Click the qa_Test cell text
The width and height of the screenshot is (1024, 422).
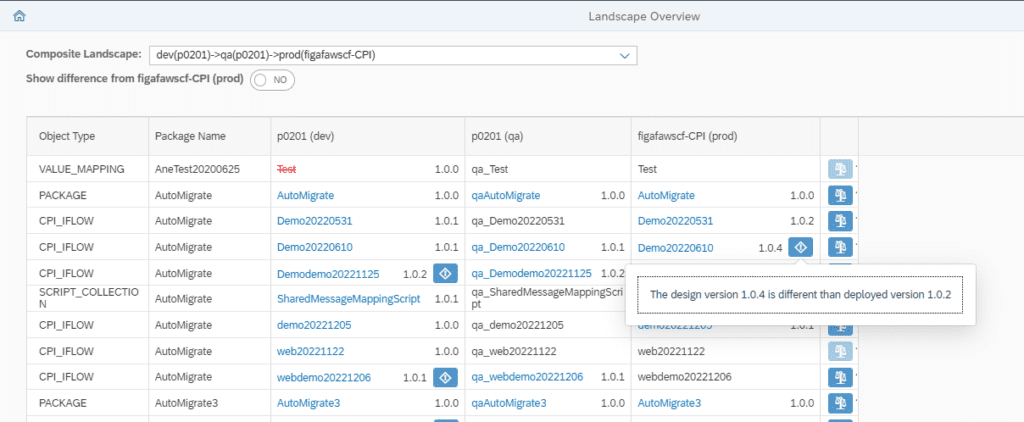point(490,169)
